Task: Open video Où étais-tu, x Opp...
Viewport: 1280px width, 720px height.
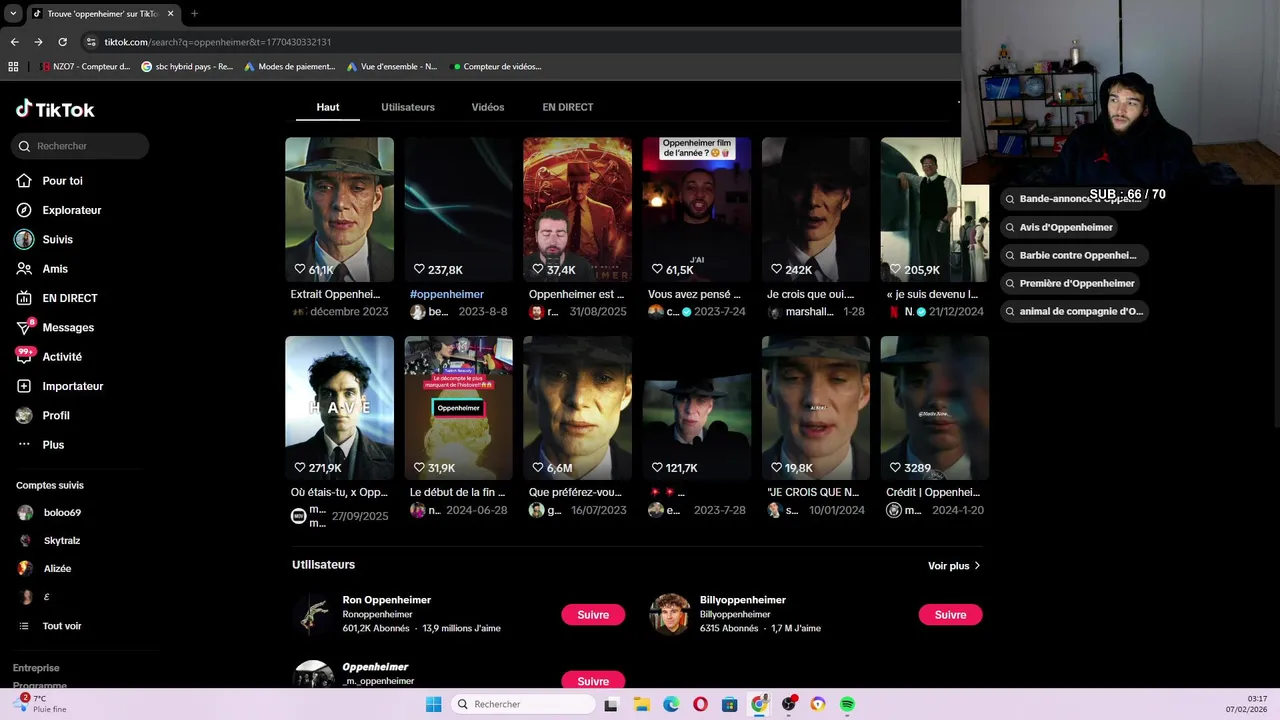Action: [x=339, y=408]
